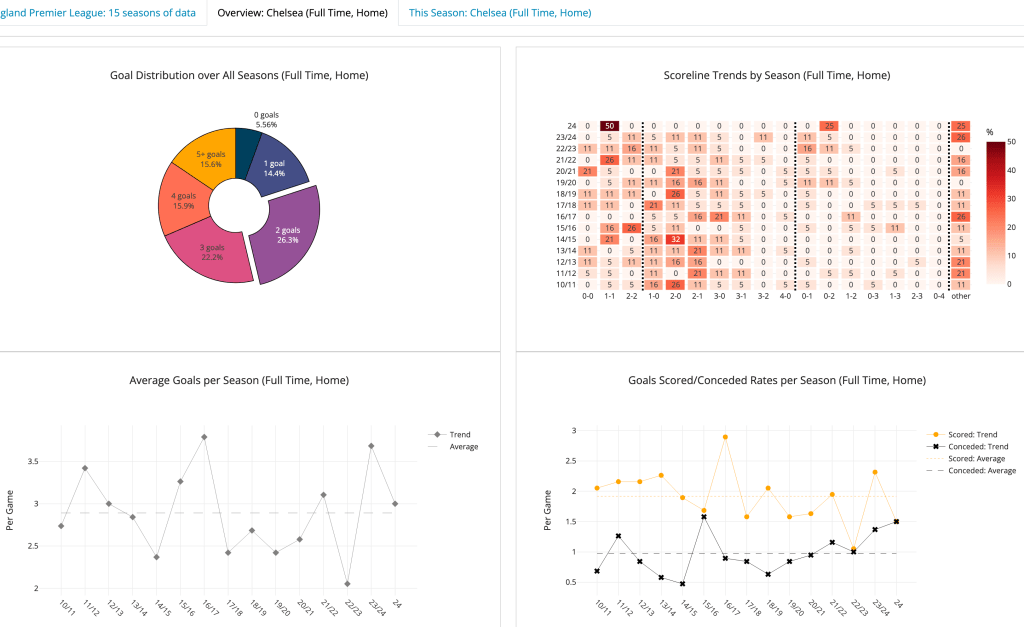Select the Overview: Chelsea (Full Time, Home) tab
Image resolution: width=1024 pixels, height=627 pixels.
pyautogui.click(x=301, y=13)
